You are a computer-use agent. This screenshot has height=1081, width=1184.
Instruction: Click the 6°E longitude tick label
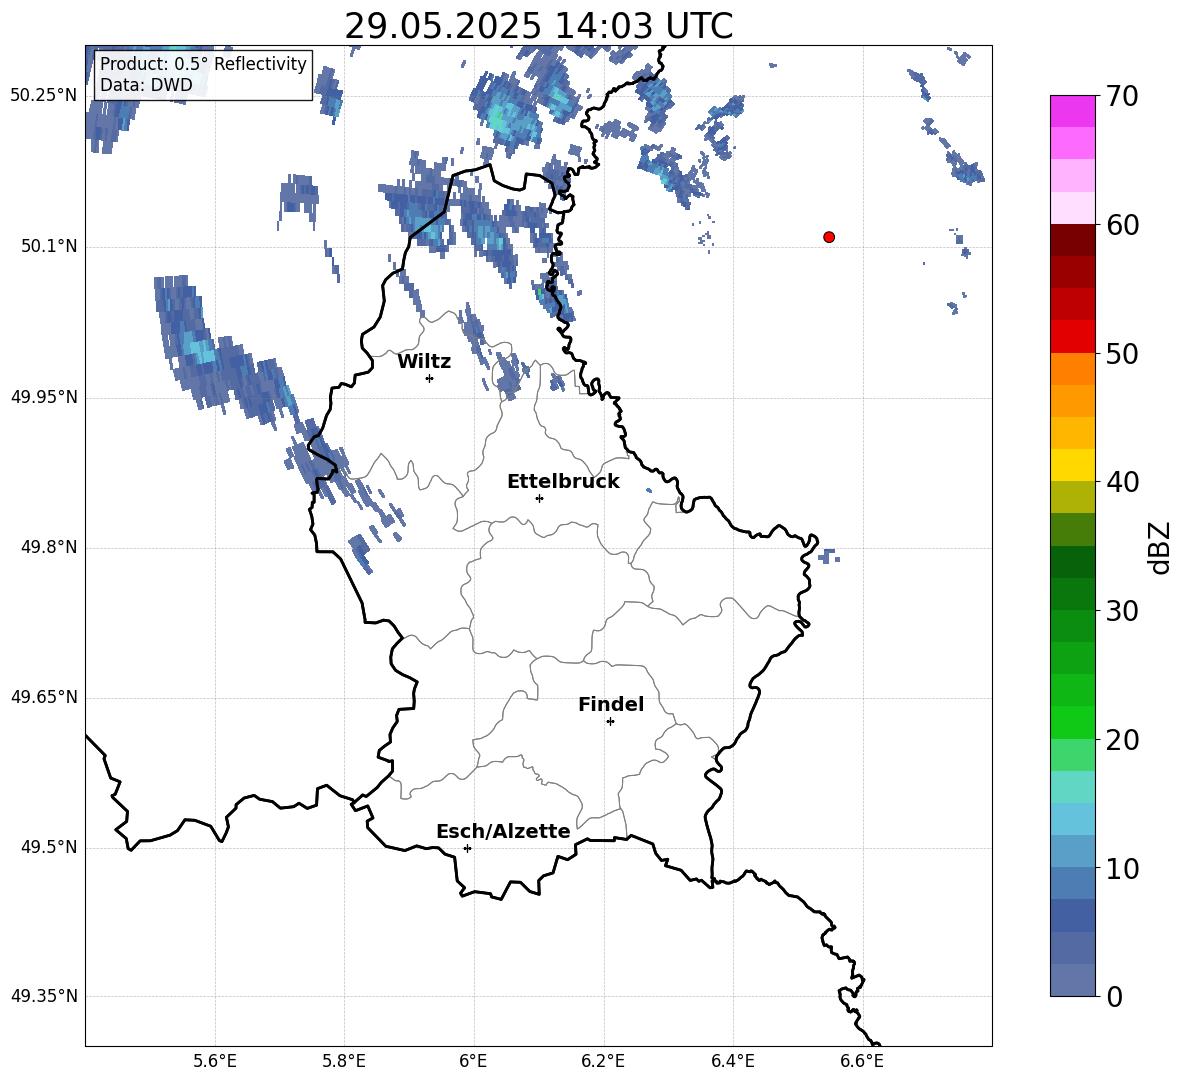pos(473,1061)
